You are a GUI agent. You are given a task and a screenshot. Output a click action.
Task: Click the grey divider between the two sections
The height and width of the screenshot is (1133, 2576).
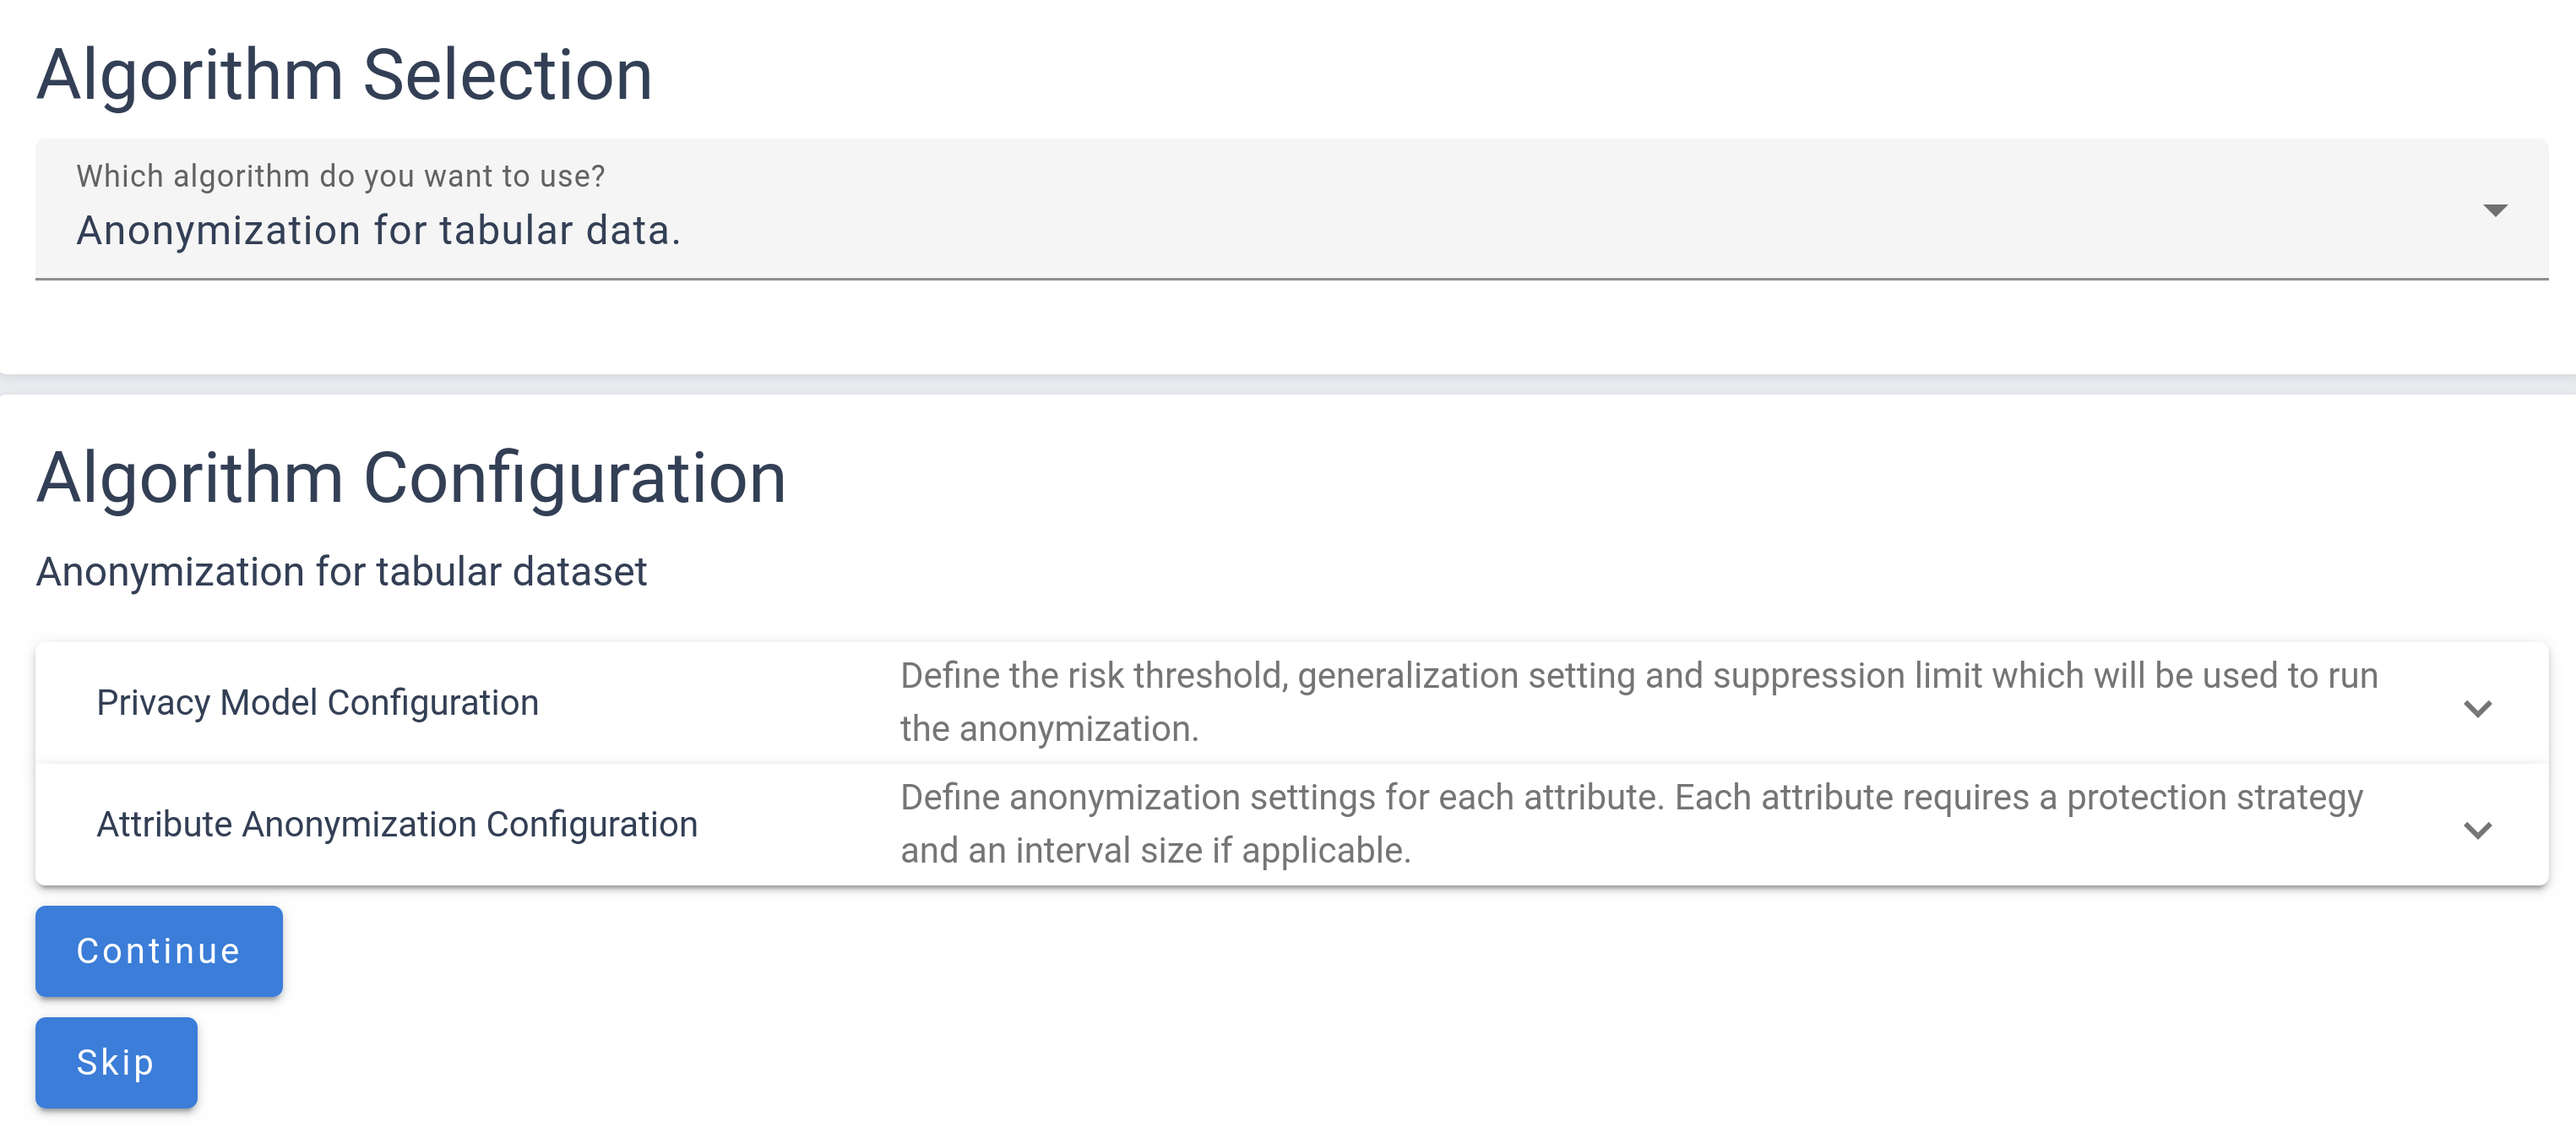[x=1288, y=385]
